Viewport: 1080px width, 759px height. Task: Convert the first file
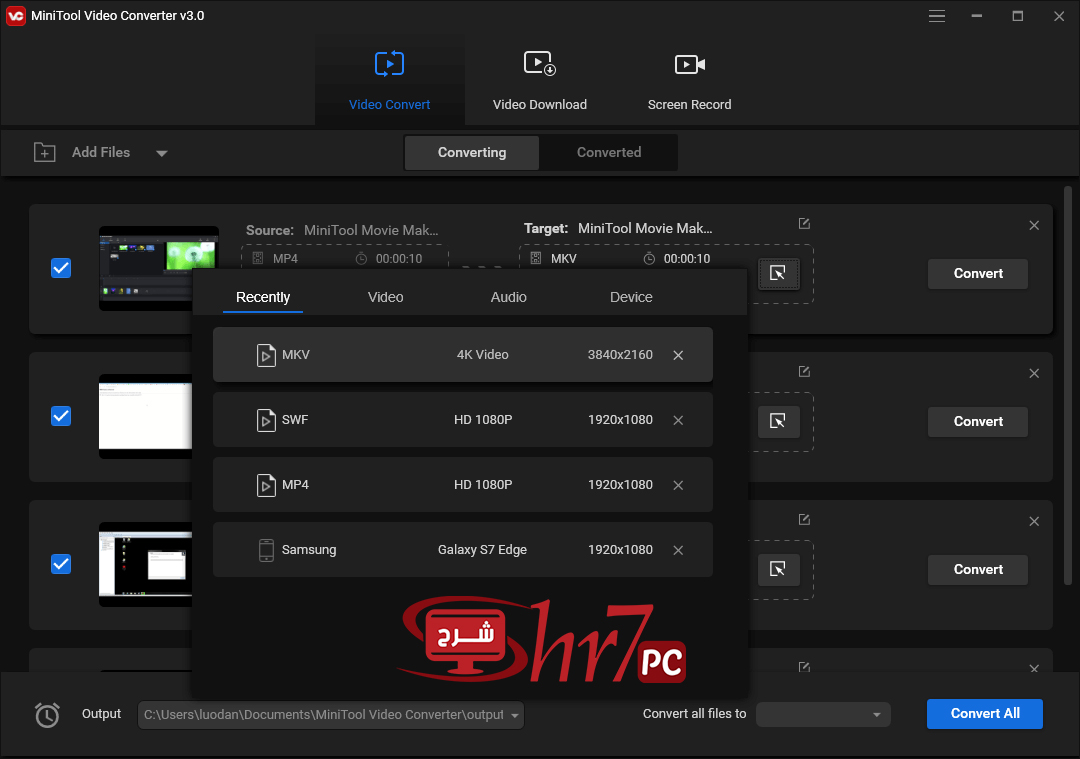click(977, 273)
